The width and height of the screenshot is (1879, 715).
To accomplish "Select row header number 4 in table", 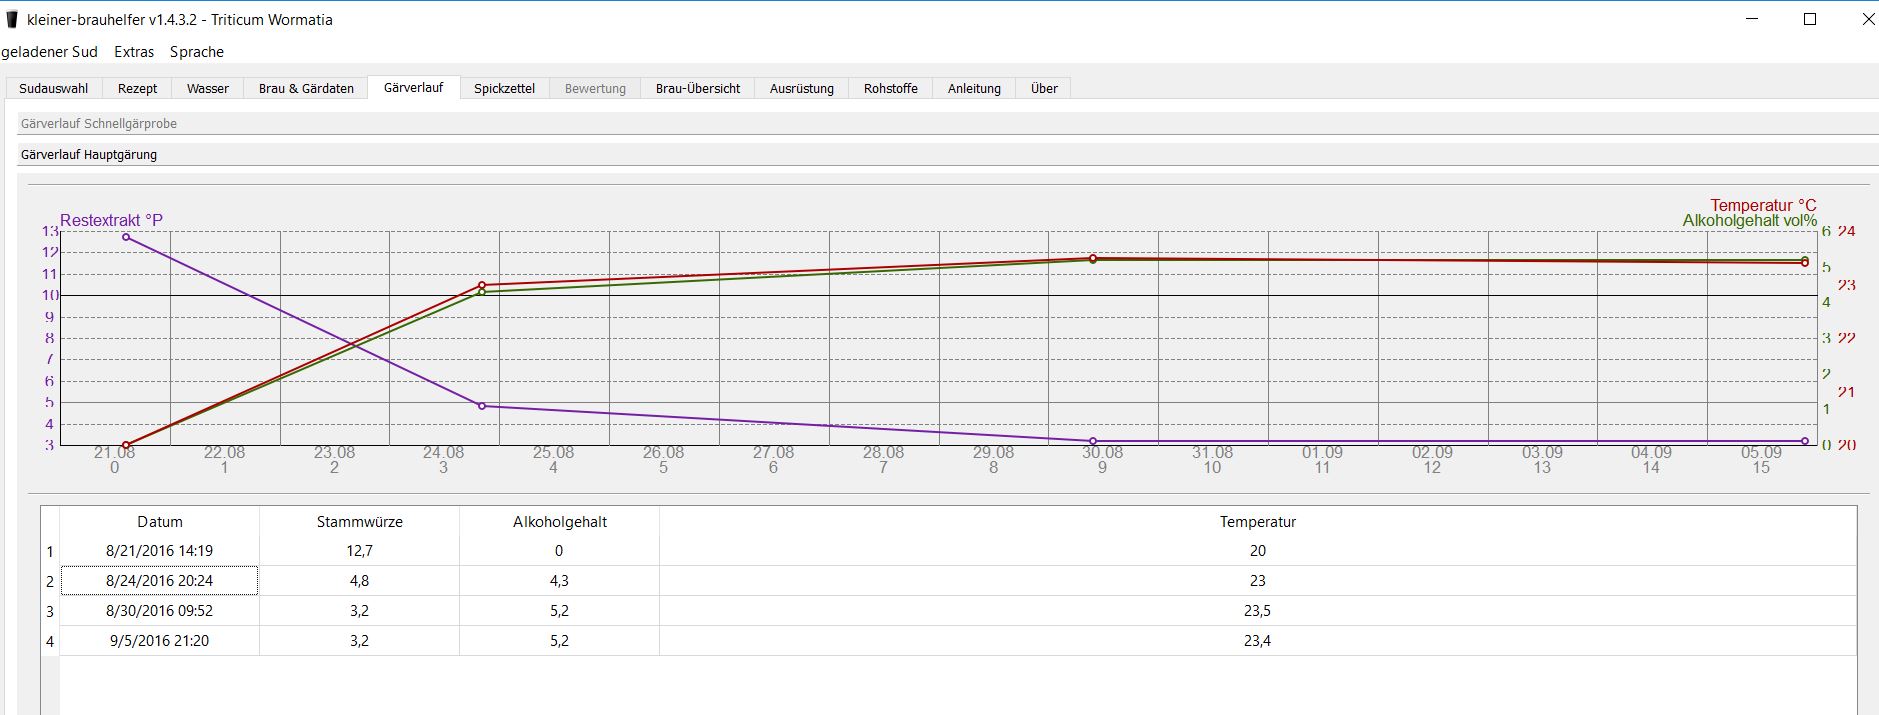I will (x=50, y=641).
